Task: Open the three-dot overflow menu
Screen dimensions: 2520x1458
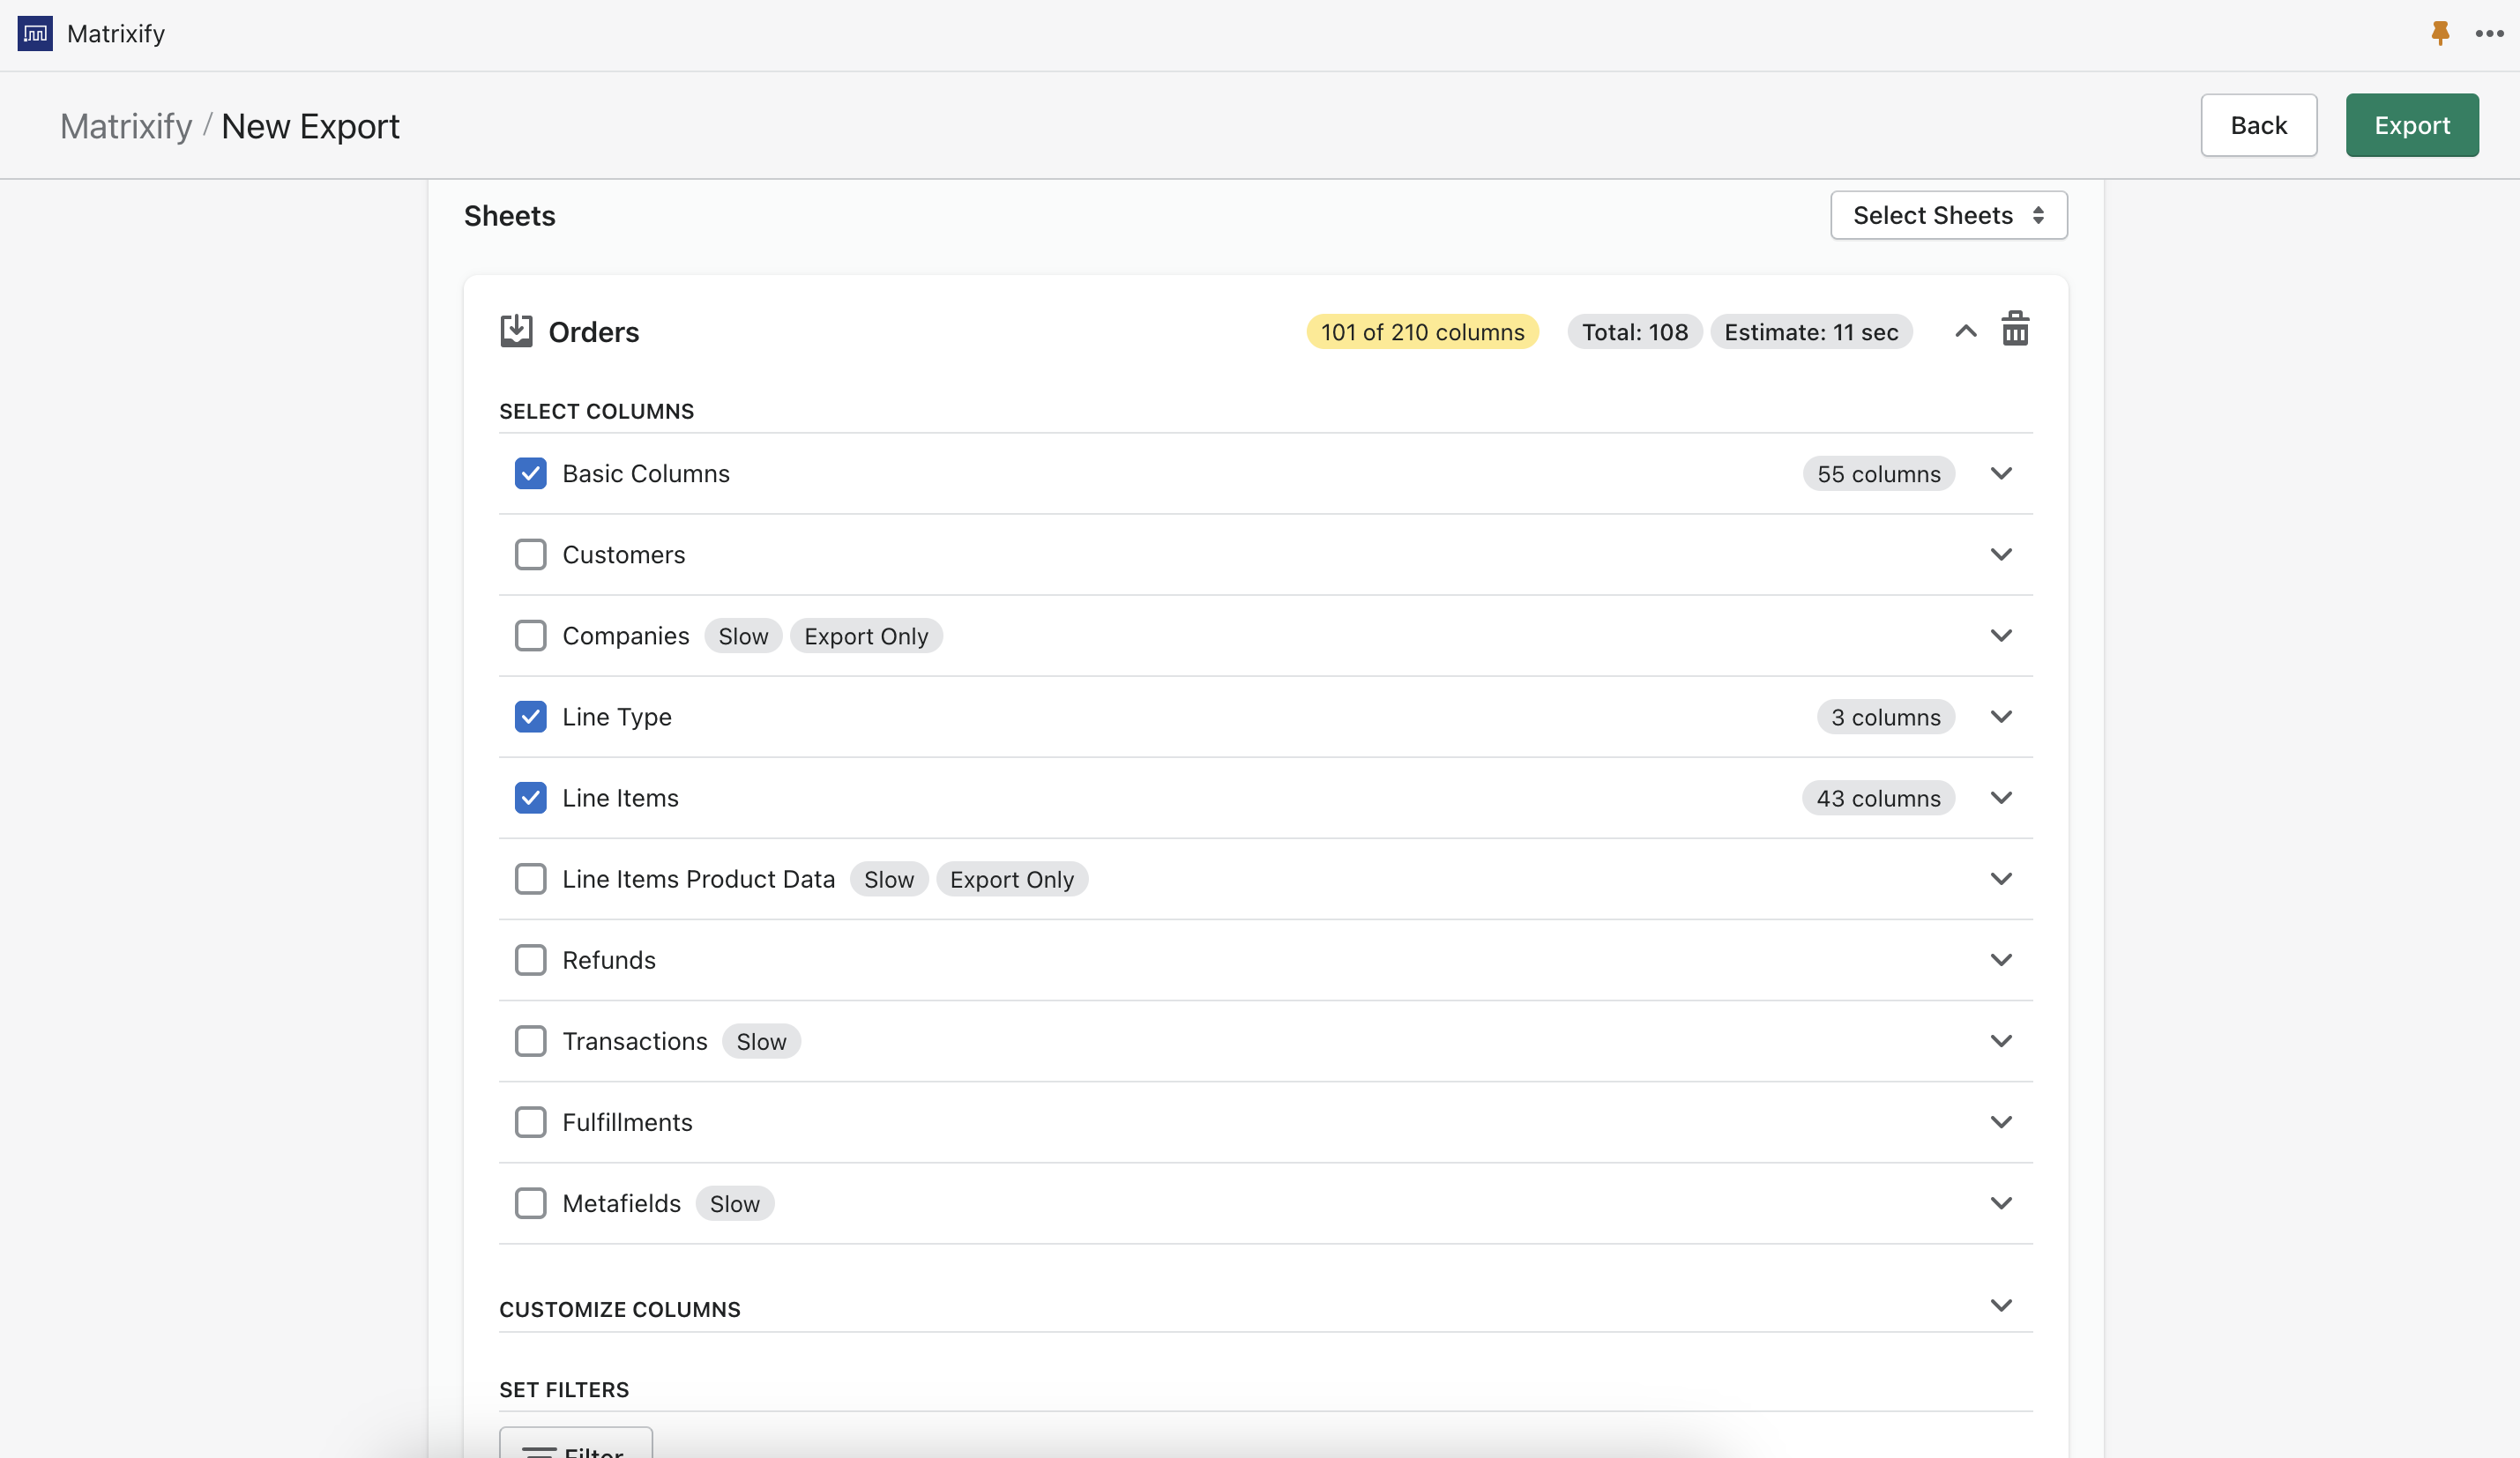Action: [x=2489, y=33]
